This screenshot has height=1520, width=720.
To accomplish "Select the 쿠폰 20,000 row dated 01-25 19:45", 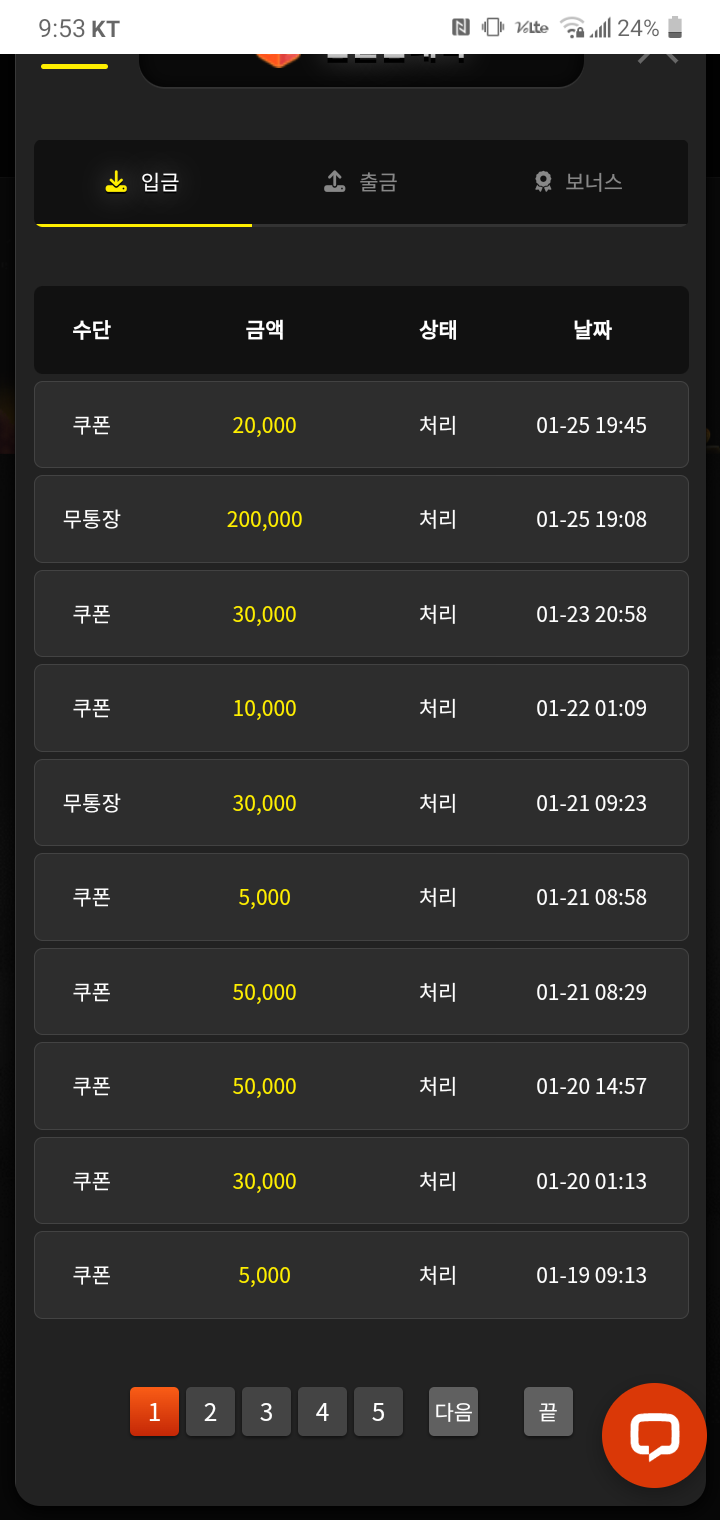I will coord(361,425).
